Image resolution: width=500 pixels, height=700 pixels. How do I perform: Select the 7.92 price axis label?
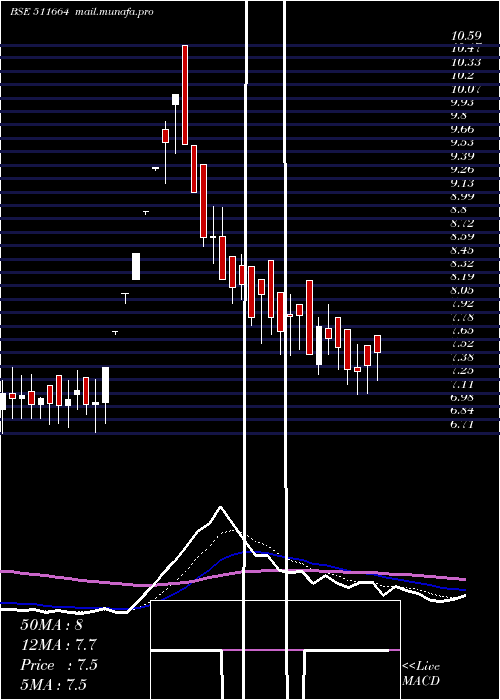click(x=462, y=304)
